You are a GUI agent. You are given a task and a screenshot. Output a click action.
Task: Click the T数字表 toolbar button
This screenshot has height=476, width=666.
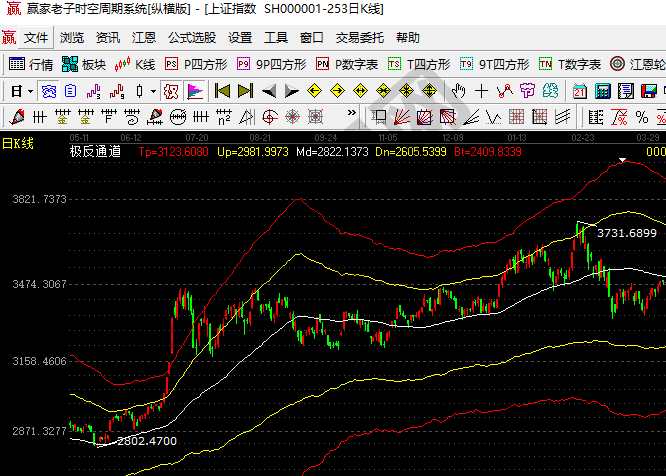tap(570, 64)
